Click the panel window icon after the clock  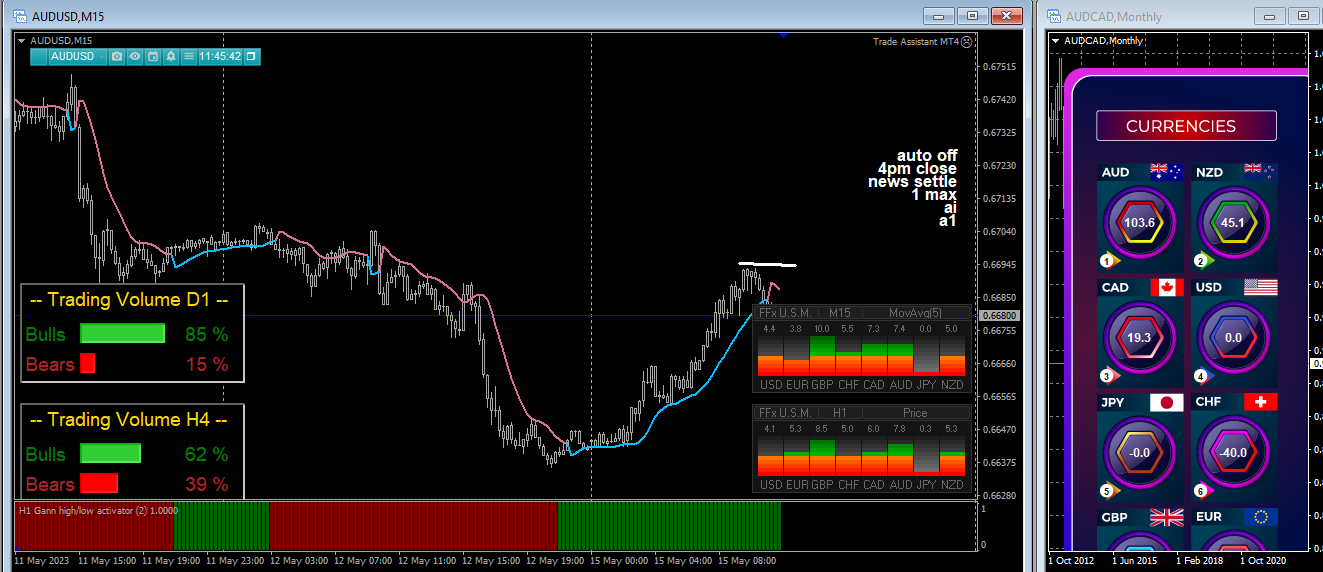pos(251,57)
